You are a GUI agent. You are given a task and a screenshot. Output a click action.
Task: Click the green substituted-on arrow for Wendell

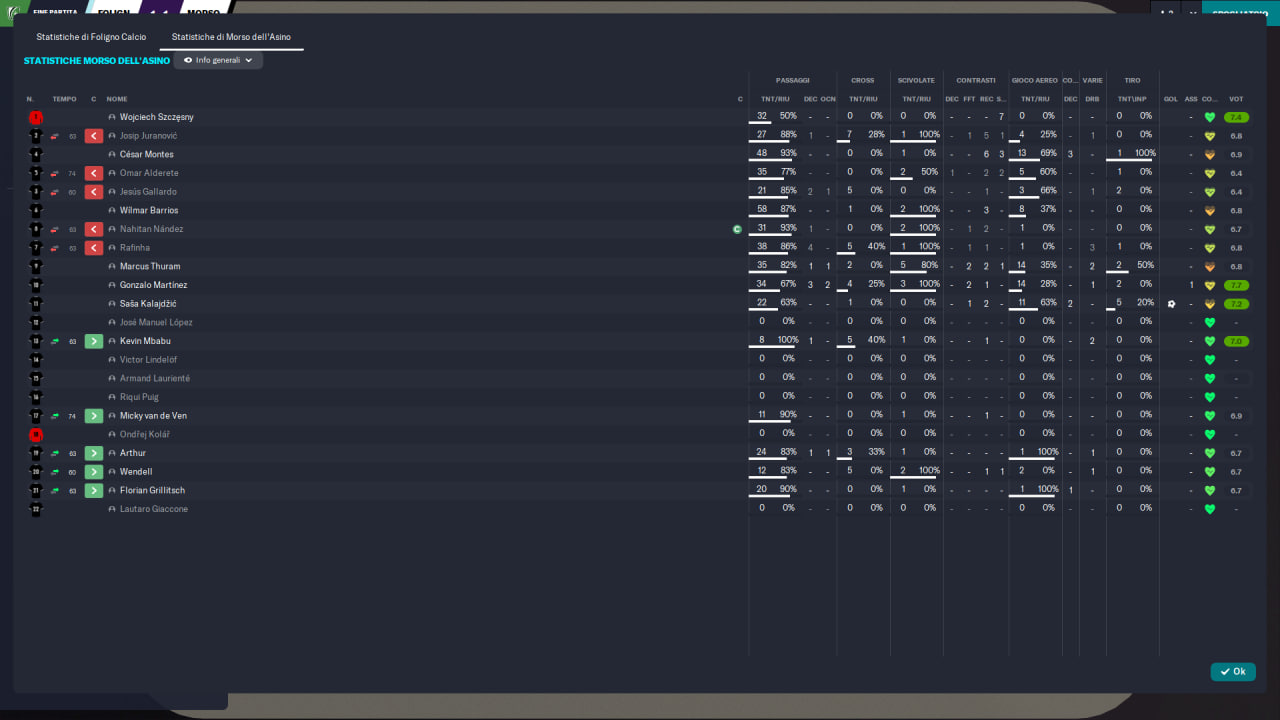tap(94, 472)
